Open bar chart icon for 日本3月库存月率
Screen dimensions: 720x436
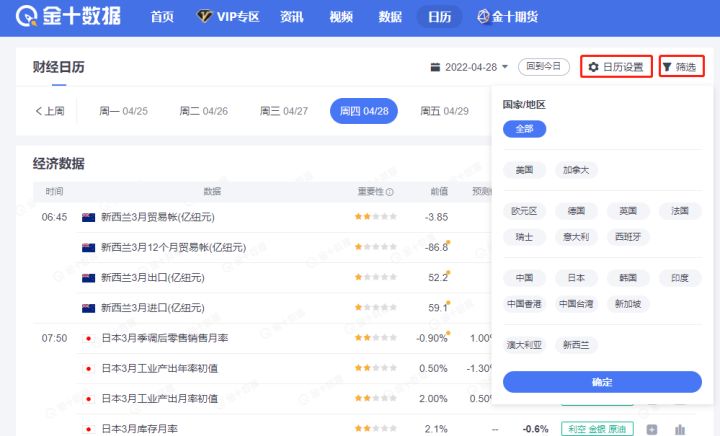tap(680, 430)
